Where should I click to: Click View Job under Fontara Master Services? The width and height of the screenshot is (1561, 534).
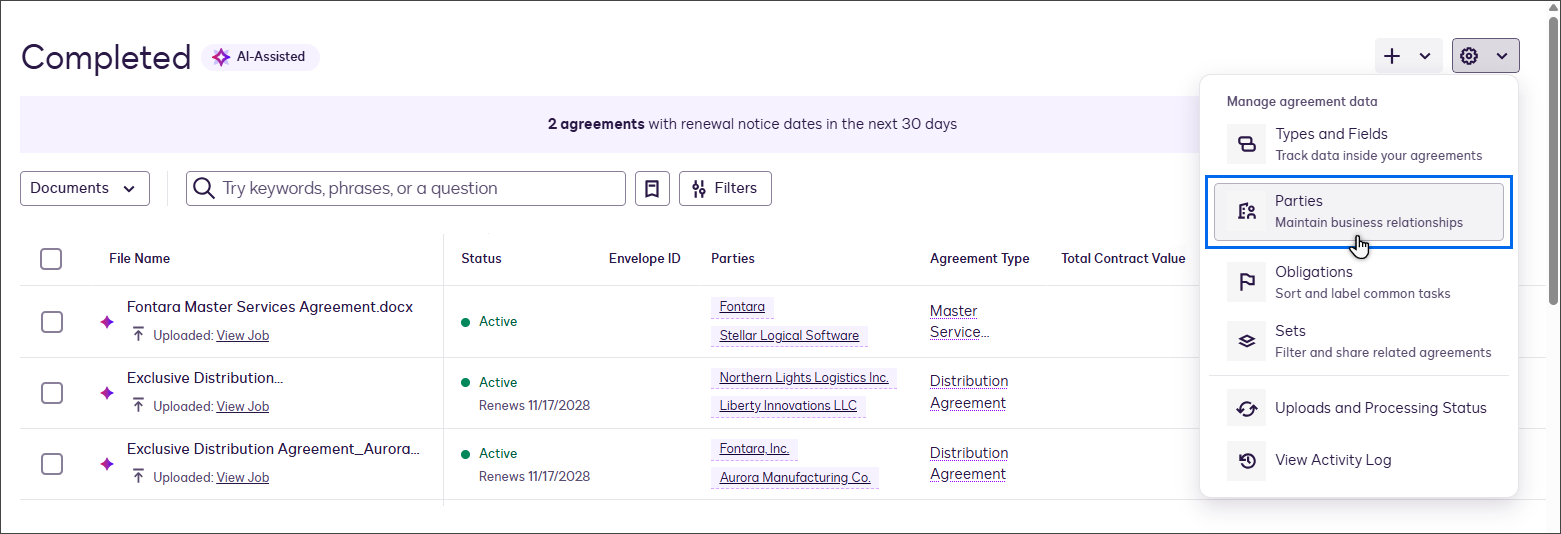[242, 336]
